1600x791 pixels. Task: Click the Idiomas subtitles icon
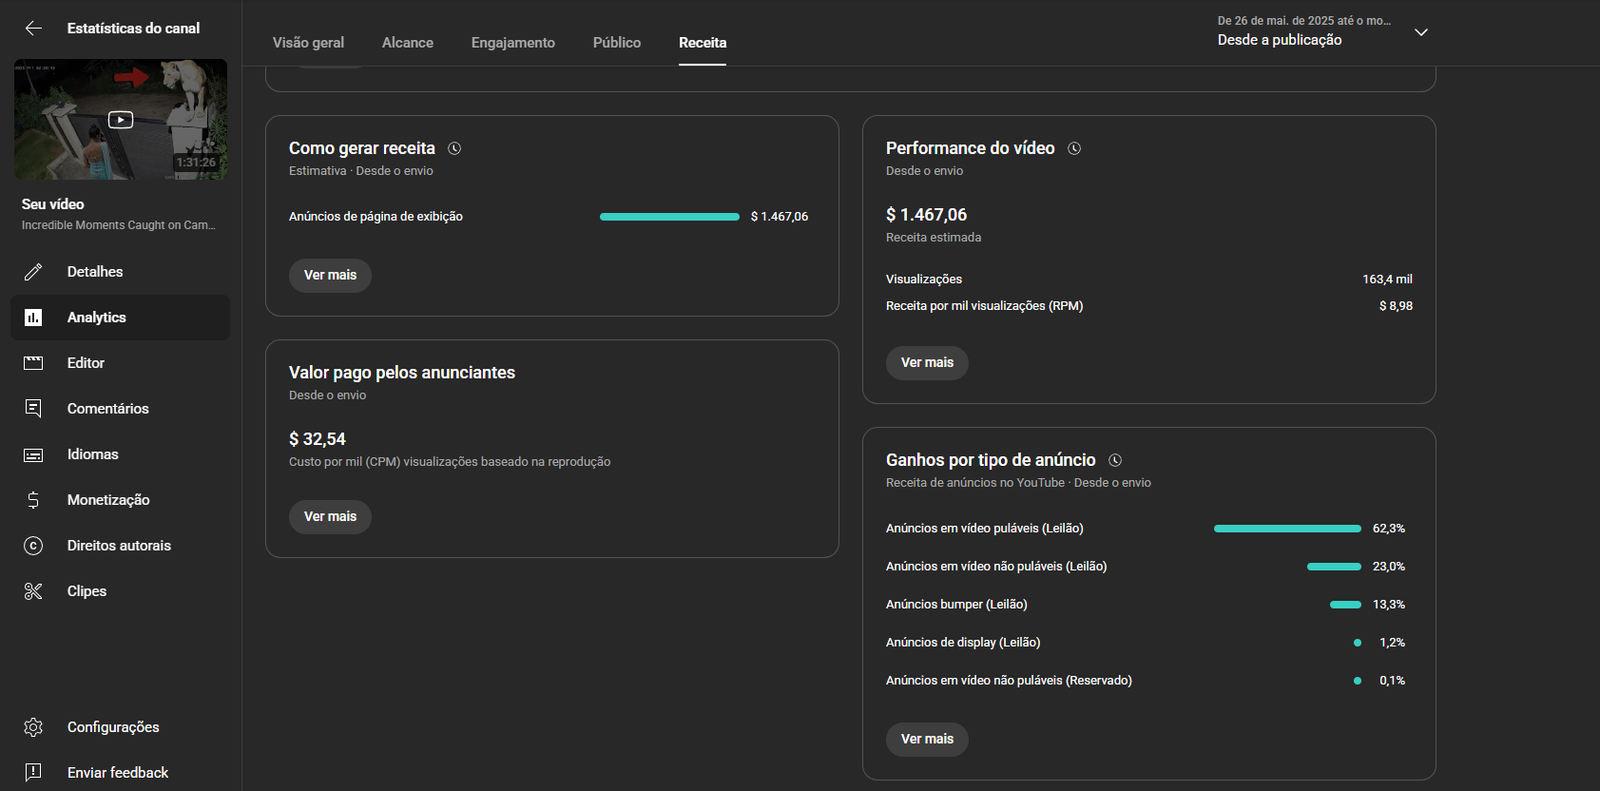[33, 455]
